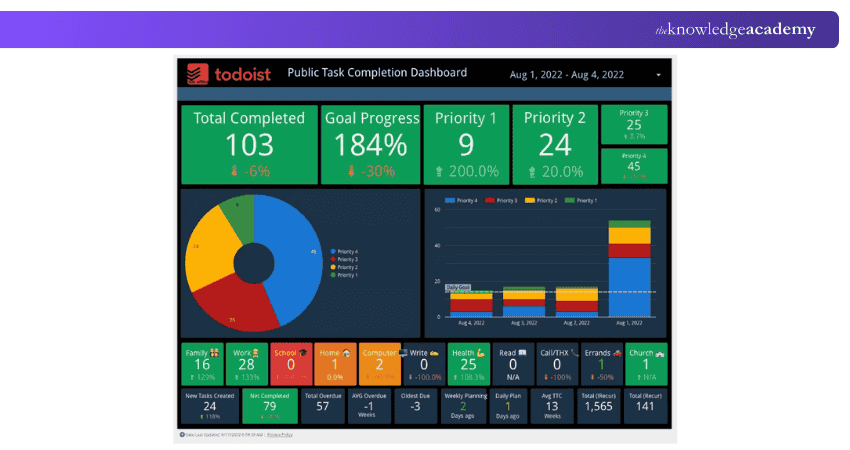The width and height of the screenshot is (850, 450).
Task: Select the Net Completed 79 card
Action: click(x=269, y=406)
